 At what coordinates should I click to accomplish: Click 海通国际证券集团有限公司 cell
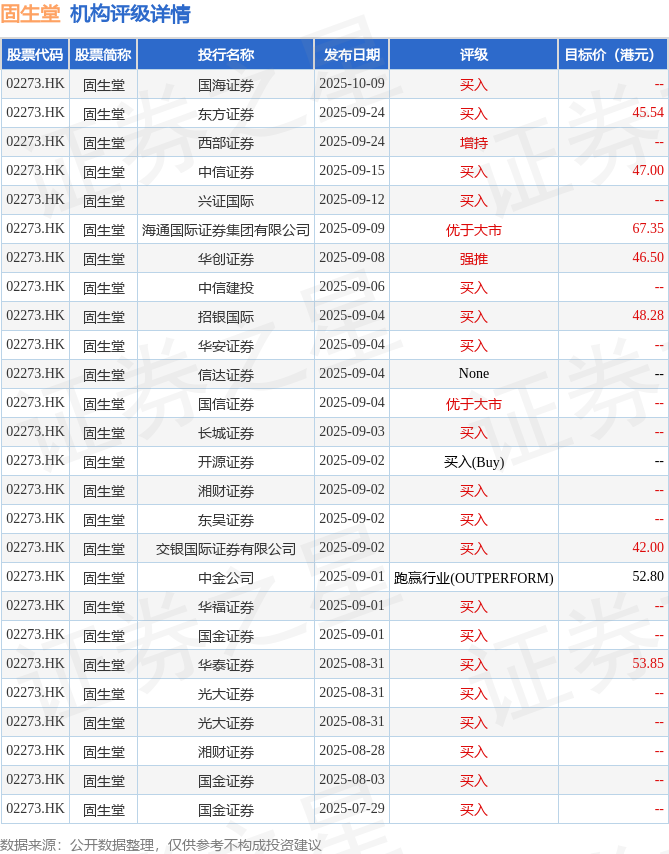(x=226, y=230)
